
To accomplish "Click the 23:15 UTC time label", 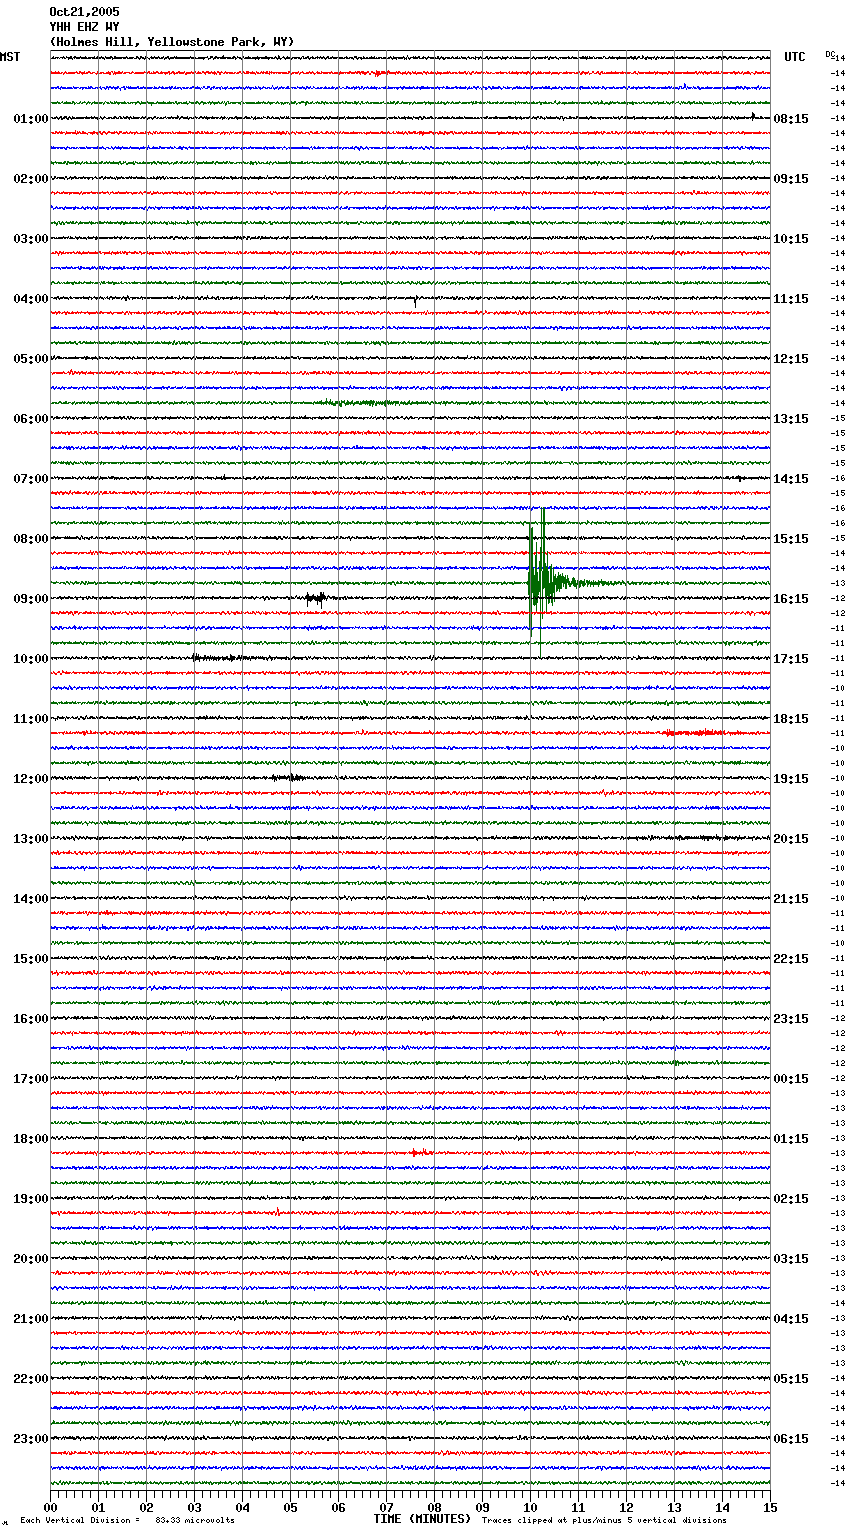I will (791, 1019).
